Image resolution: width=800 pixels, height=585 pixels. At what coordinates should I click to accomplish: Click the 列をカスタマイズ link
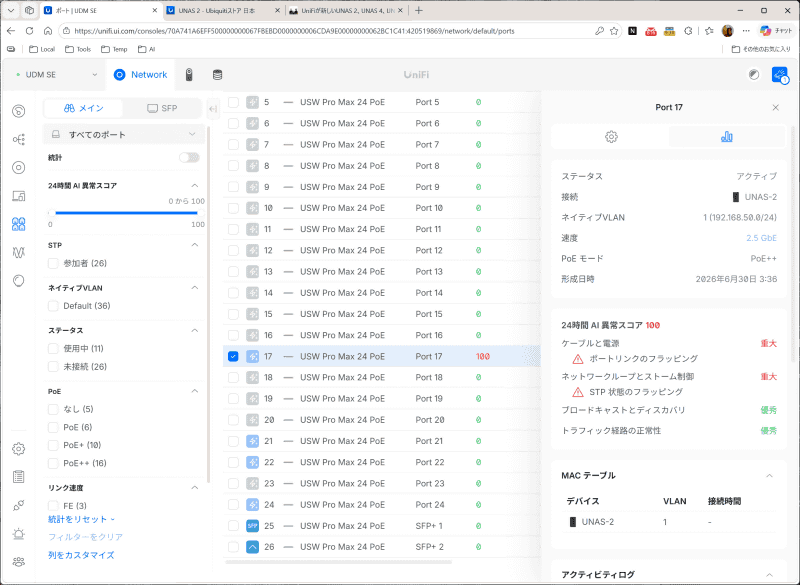pos(81,555)
